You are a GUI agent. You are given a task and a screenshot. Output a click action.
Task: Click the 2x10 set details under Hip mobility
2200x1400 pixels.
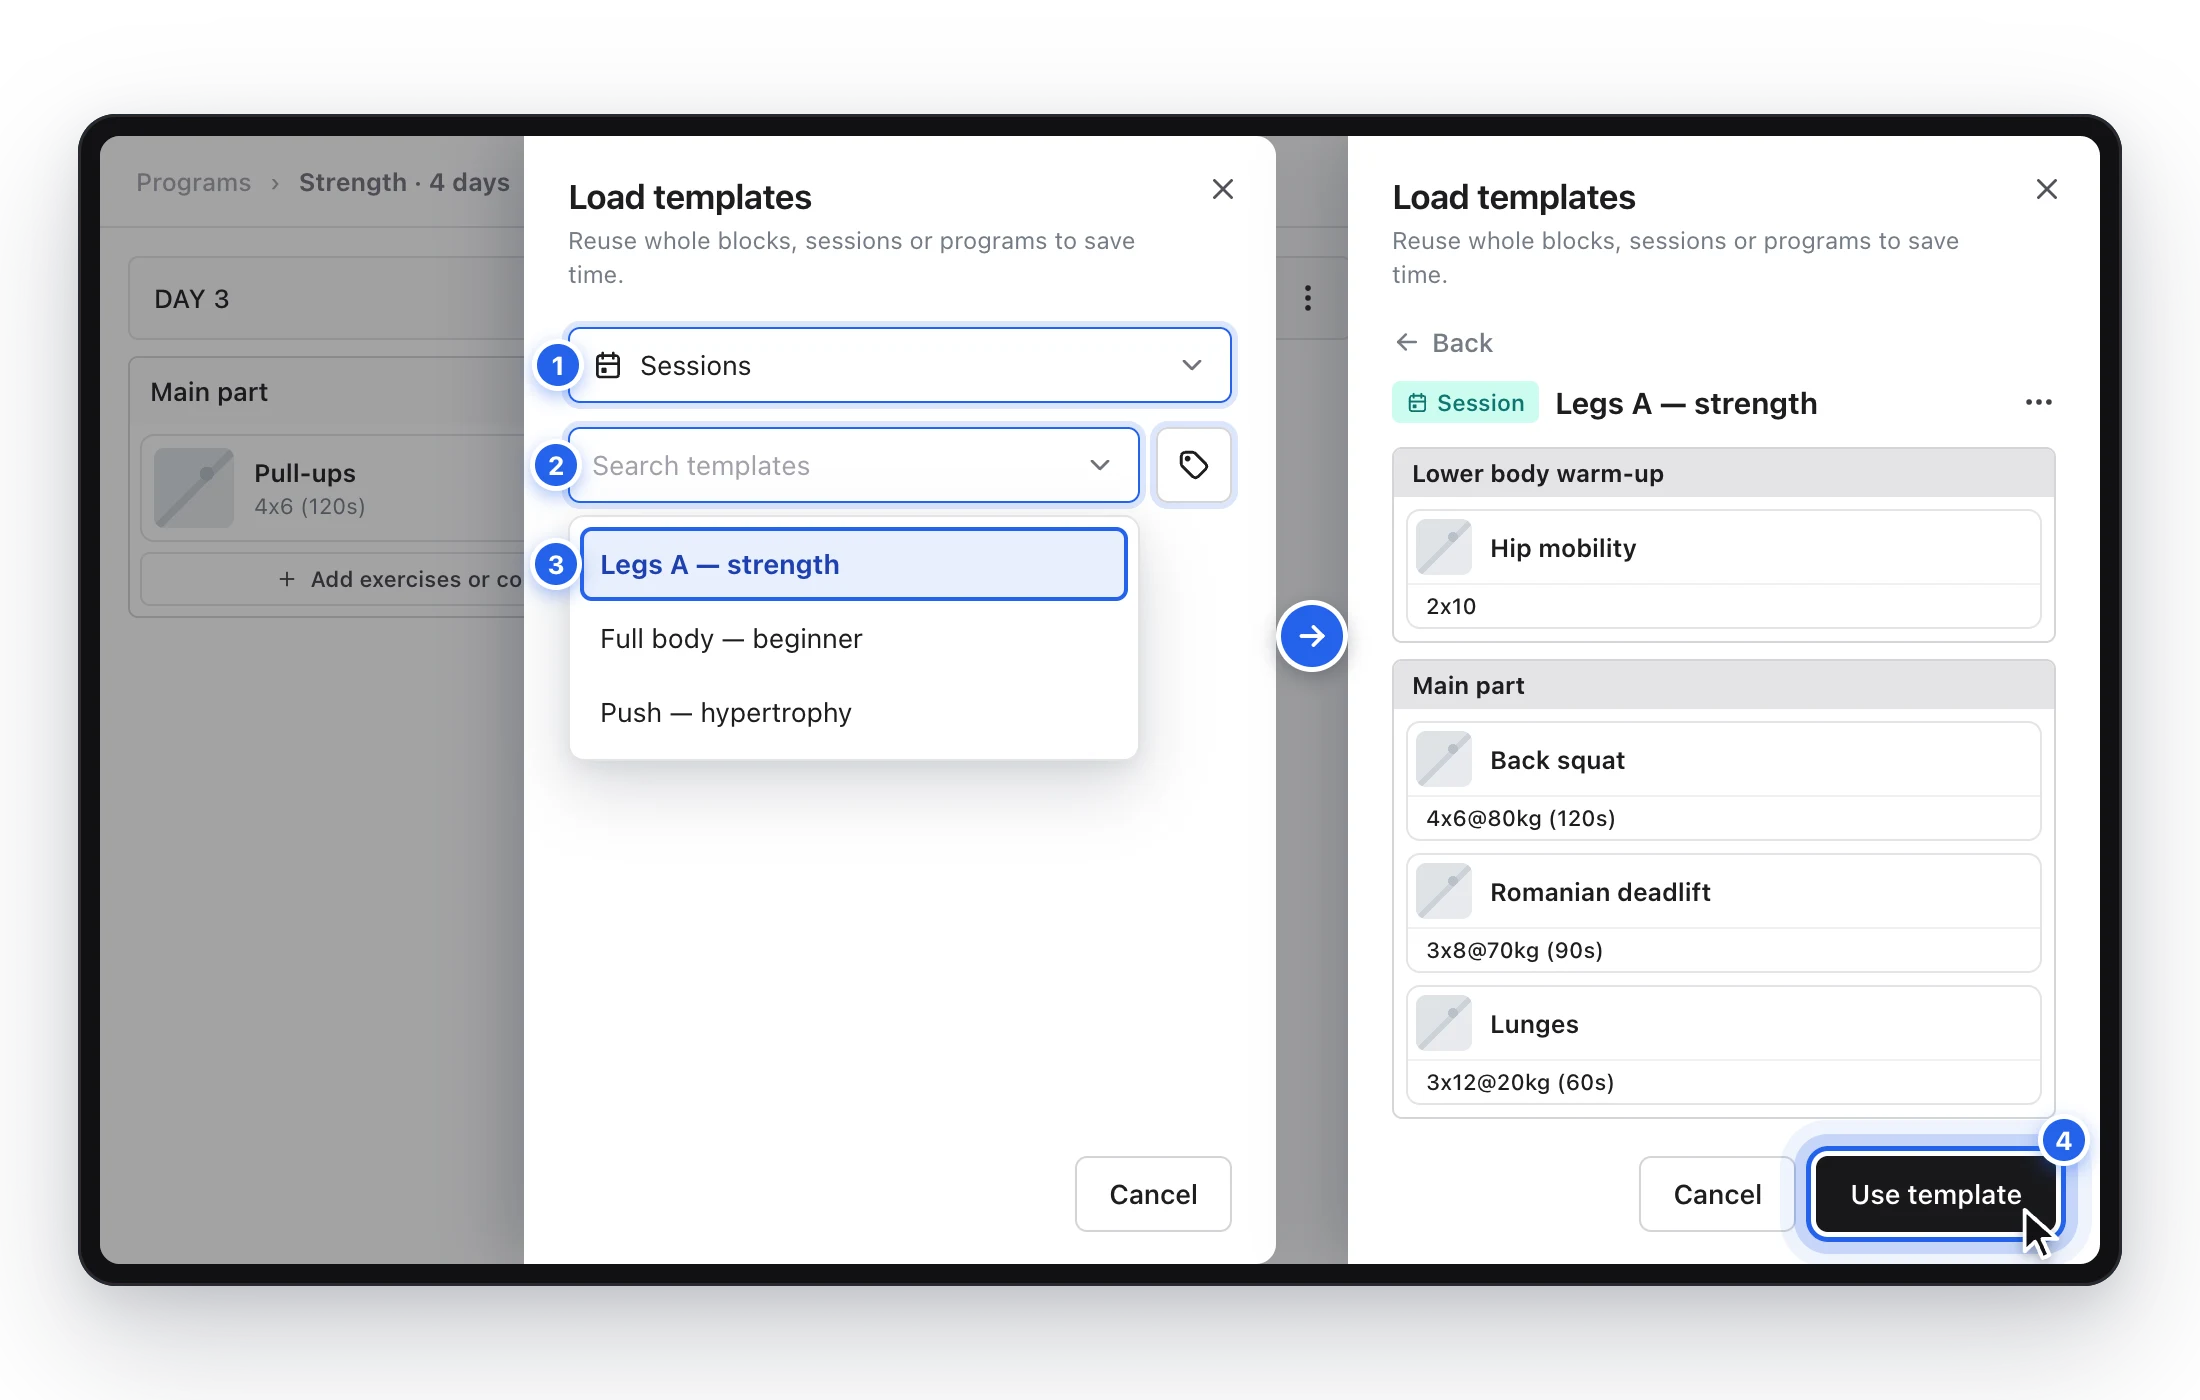[1451, 606]
